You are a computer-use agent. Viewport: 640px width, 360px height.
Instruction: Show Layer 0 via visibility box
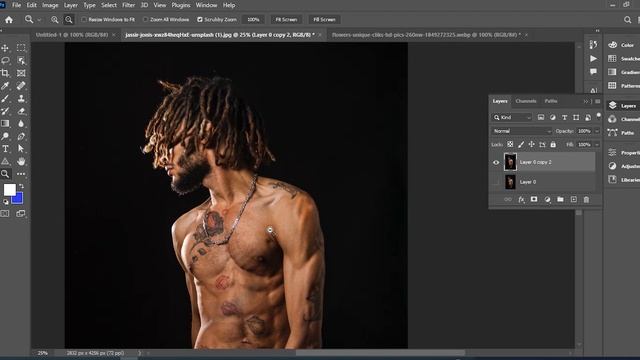pyautogui.click(x=496, y=182)
